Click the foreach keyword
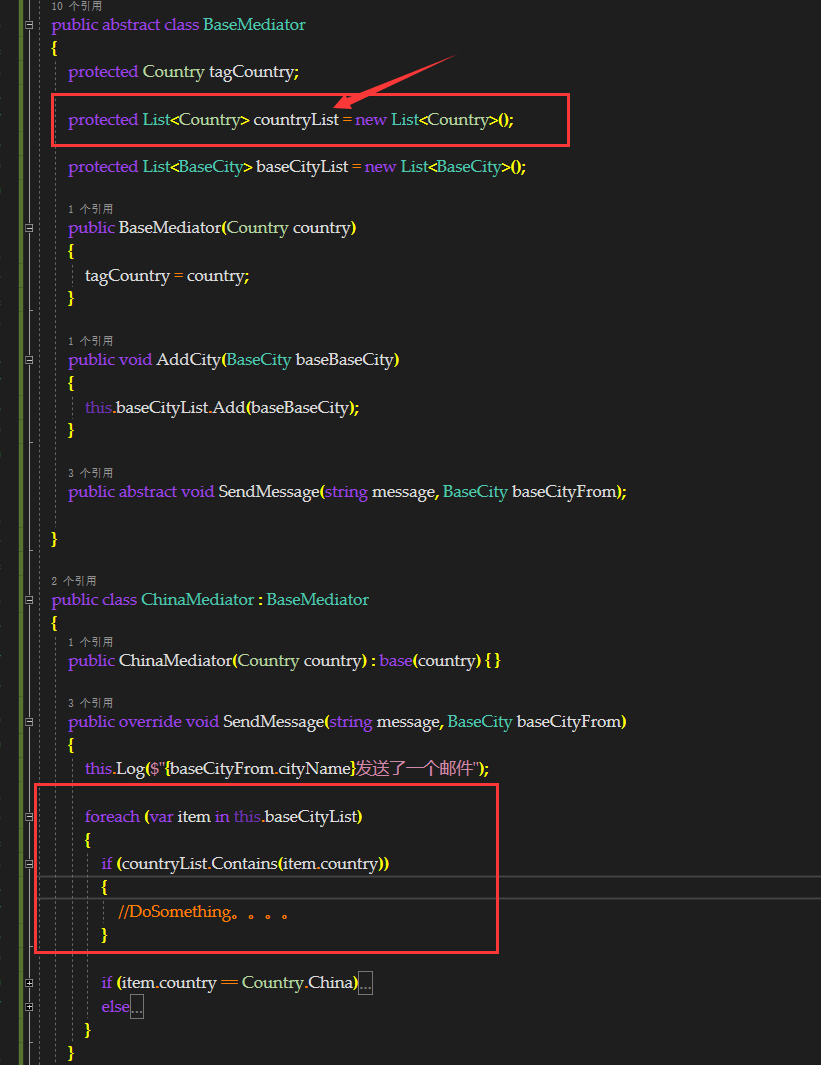 (x=112, y=816)
